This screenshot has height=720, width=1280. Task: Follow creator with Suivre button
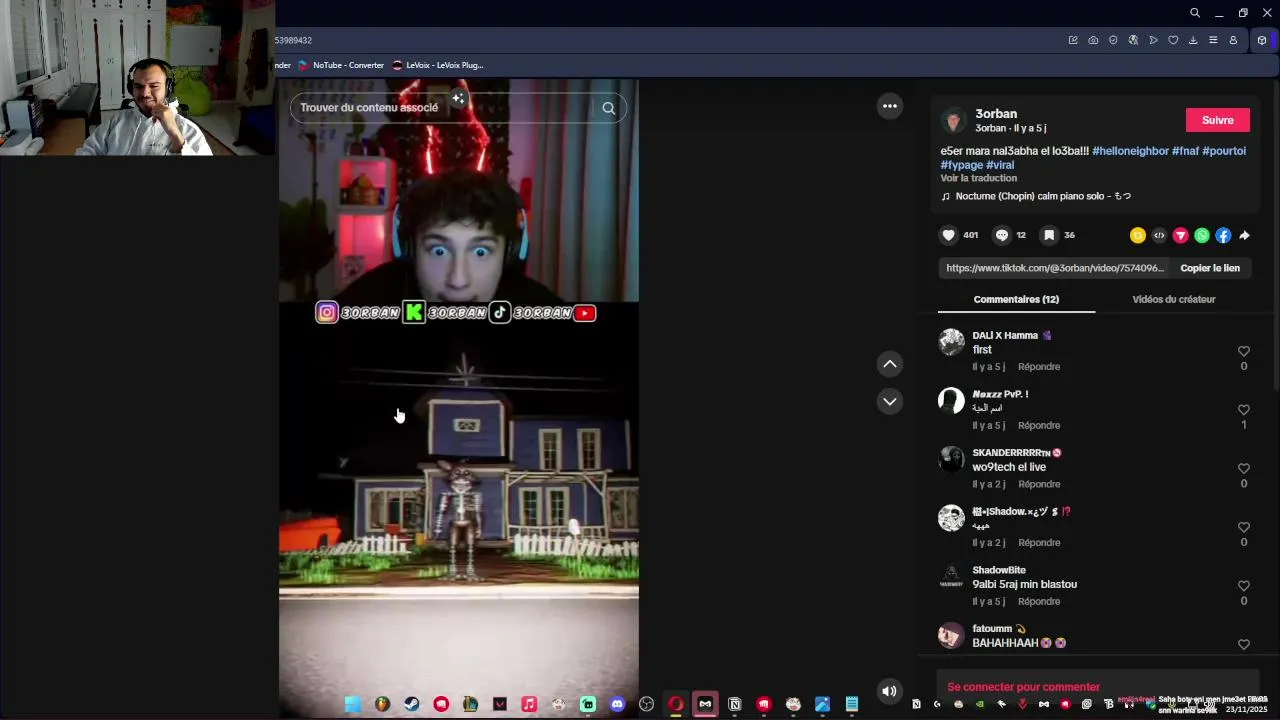coord(1217,120)
